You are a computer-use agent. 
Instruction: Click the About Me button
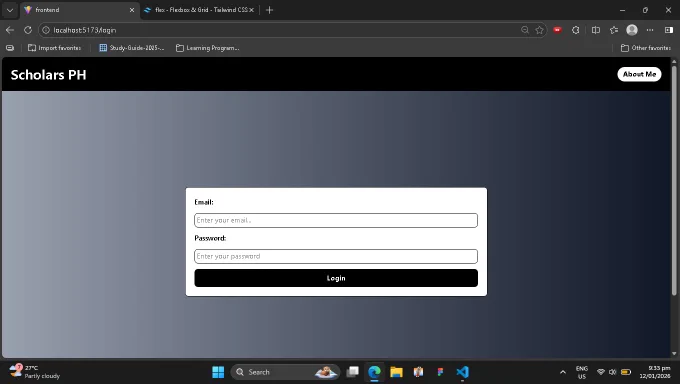click(x=639, y=74)
